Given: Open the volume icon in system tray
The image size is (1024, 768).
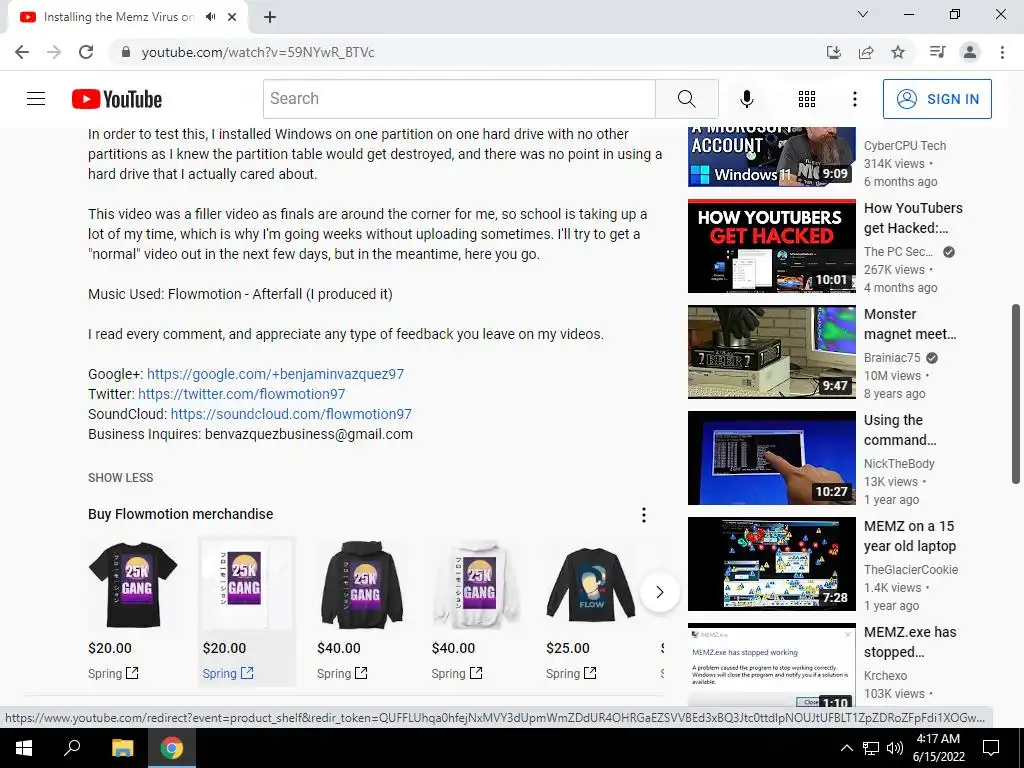Looking at the screenshot, I should (x=895, y=748).
